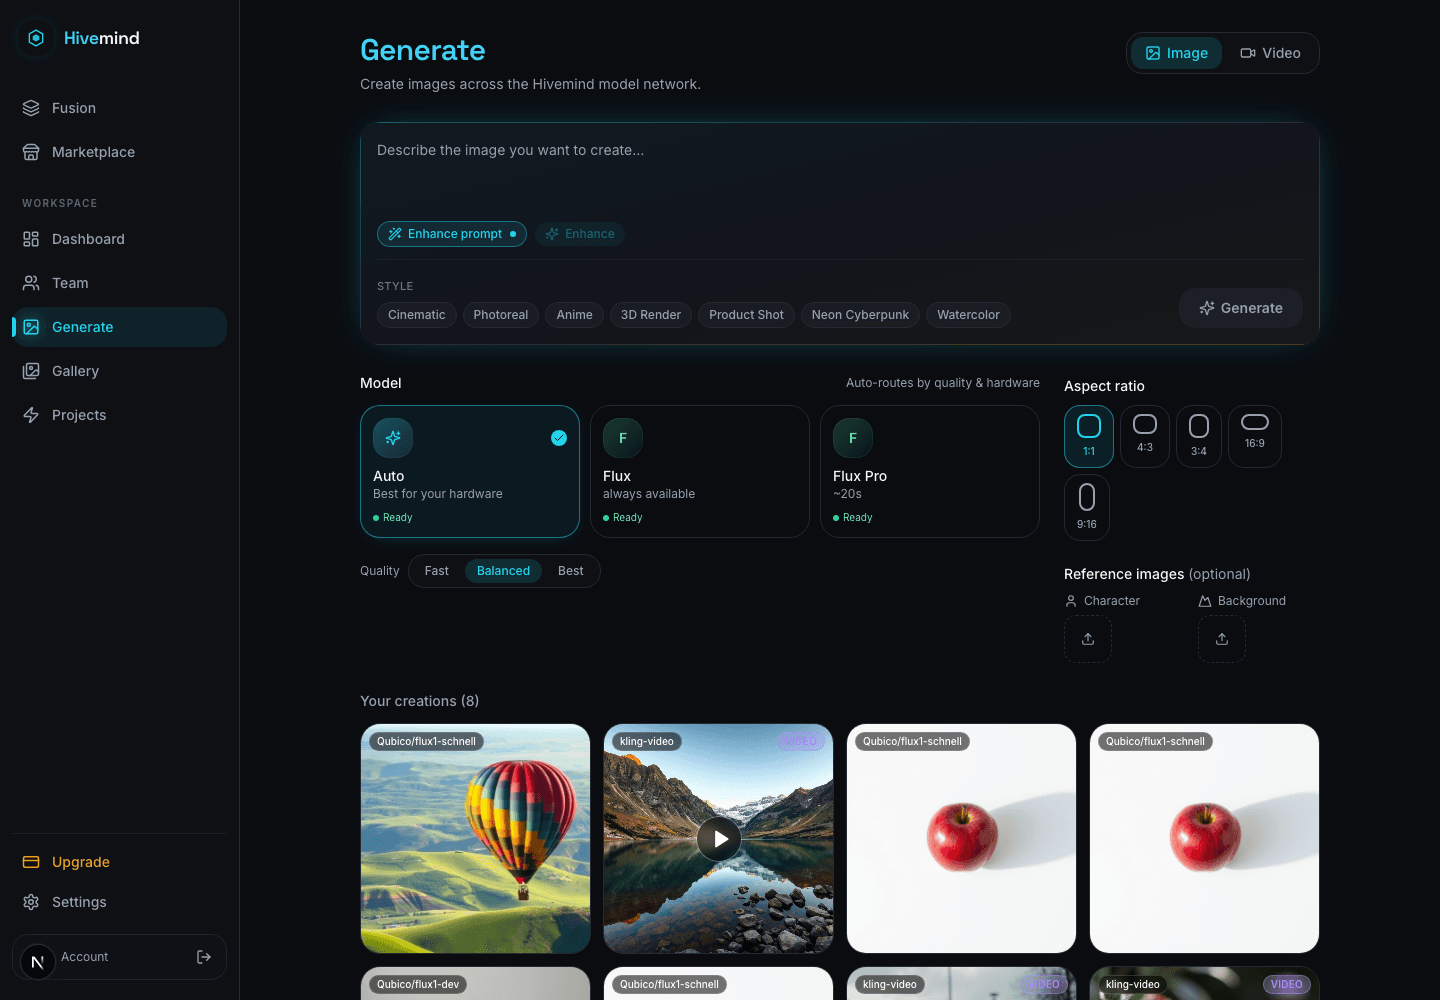Select the 3D Render style chip
1440x1000 pixels.
click(x=651, y=315)
